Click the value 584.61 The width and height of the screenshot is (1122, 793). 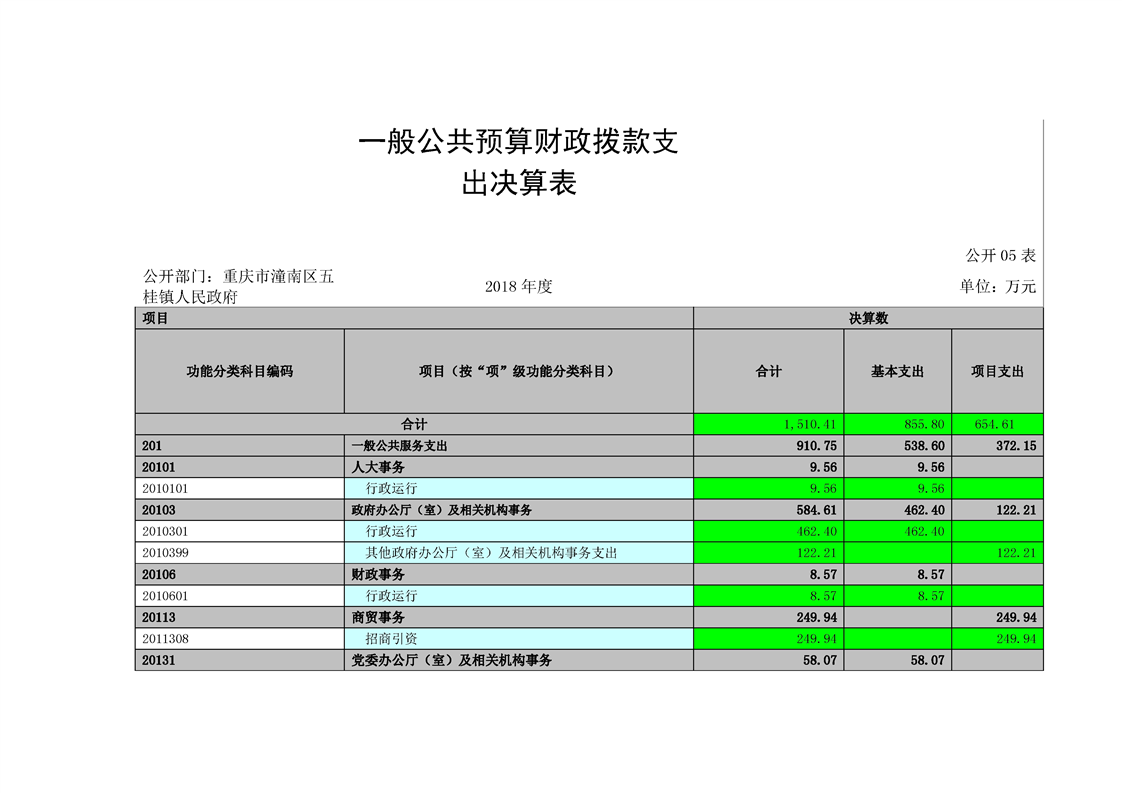(x=816, y=510)
